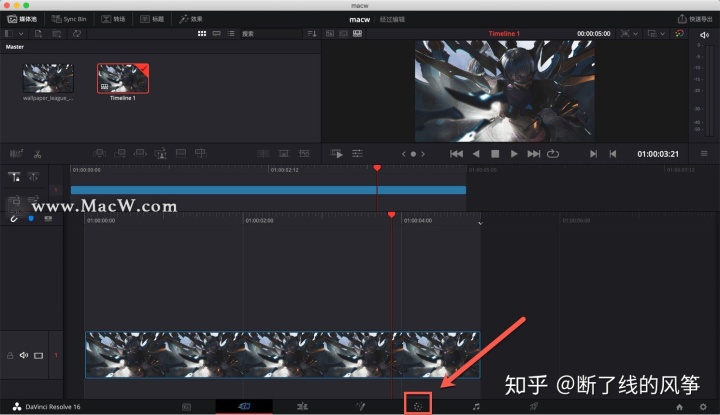Click the lower timeline playhead marker
The width and height of the screenshot is (720, 415).
(391, 215)
